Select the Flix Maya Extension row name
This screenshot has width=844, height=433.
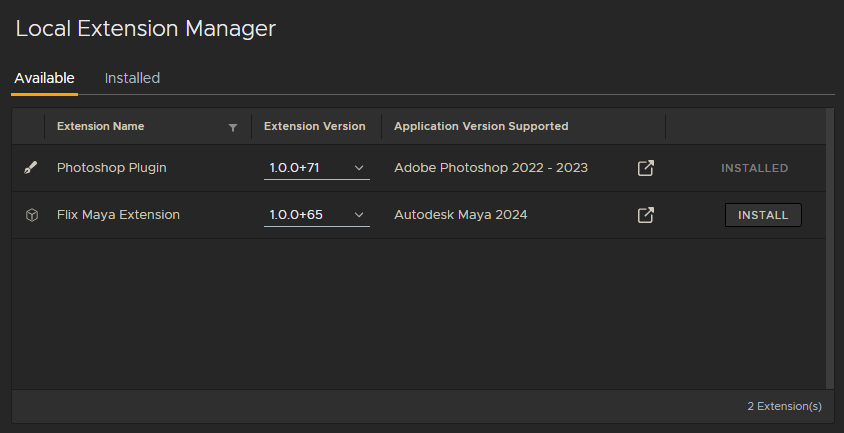[x=118, y=215]
